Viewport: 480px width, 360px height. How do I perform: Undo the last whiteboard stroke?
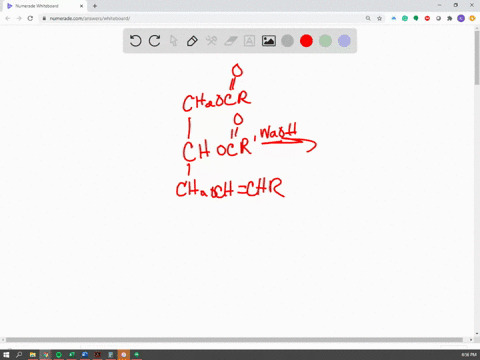click(135, 41)
